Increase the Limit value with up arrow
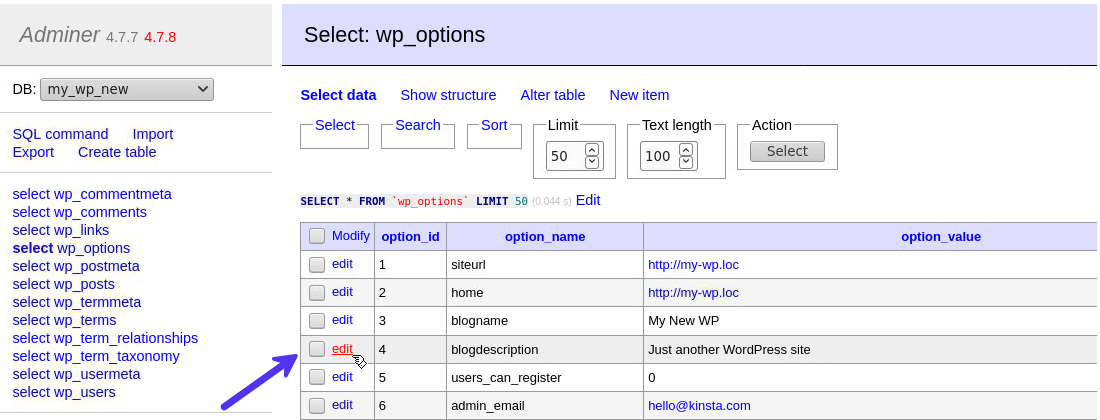 (591, 150)
